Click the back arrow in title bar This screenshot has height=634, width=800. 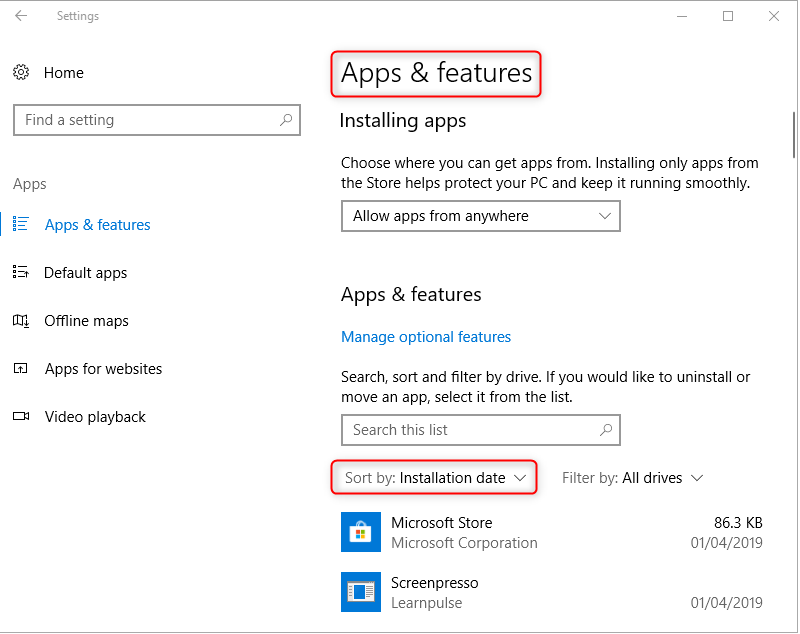[x=22, y=16]
